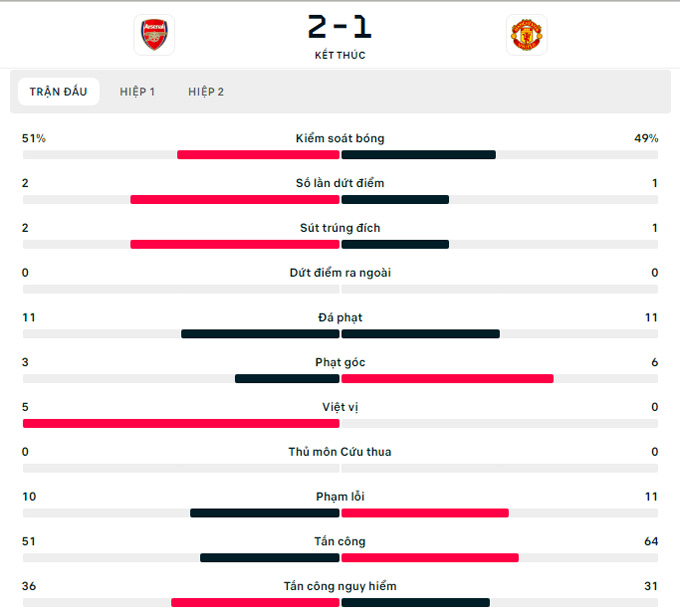Click the Tấn công nguy hiểm red bar

(255, 603)
